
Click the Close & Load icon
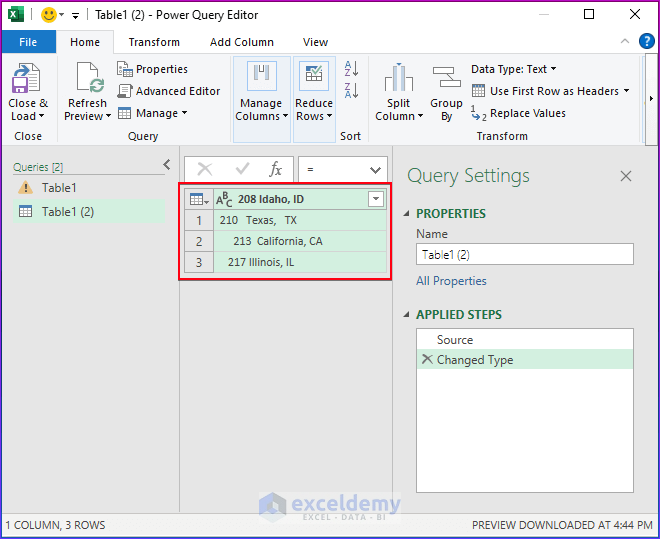pos(26,79)
